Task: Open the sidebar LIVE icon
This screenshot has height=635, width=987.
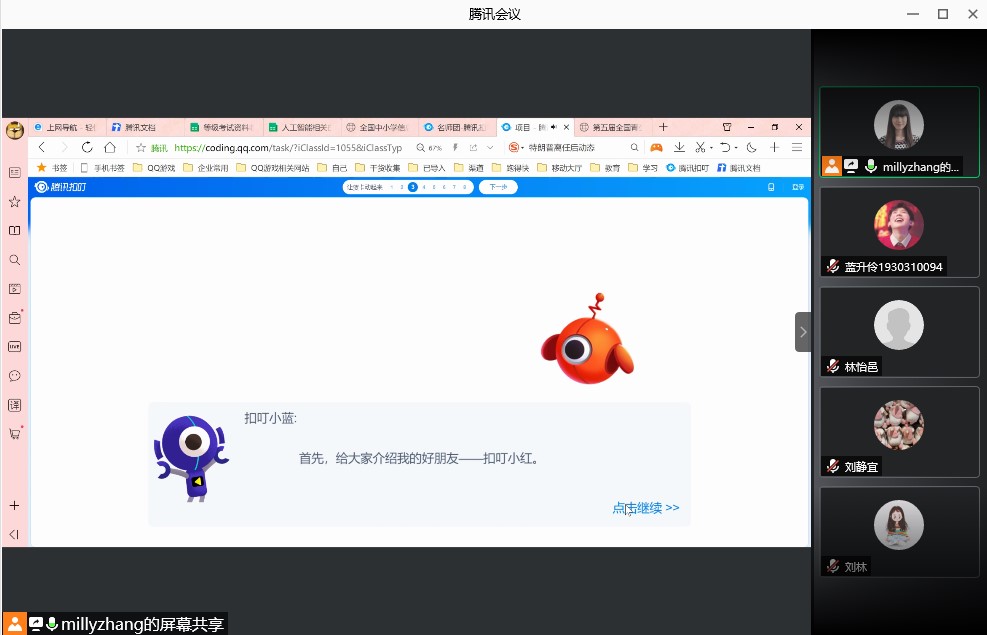Action: point(14,347)
